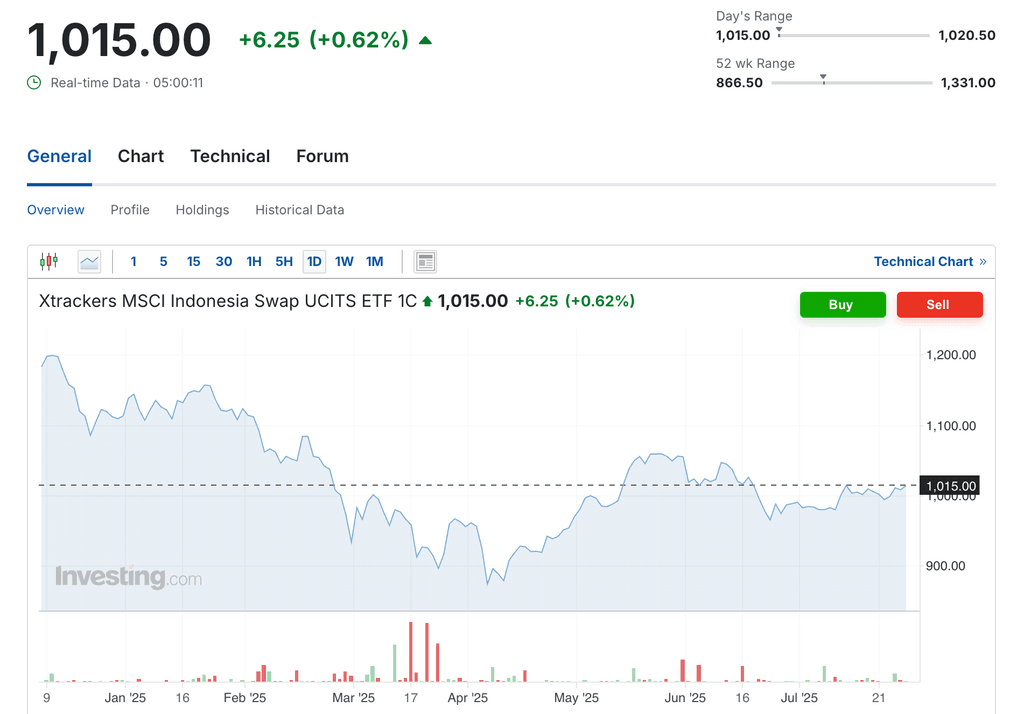
Task: Open the Technical Chart link
Action: tap(924, 261)
